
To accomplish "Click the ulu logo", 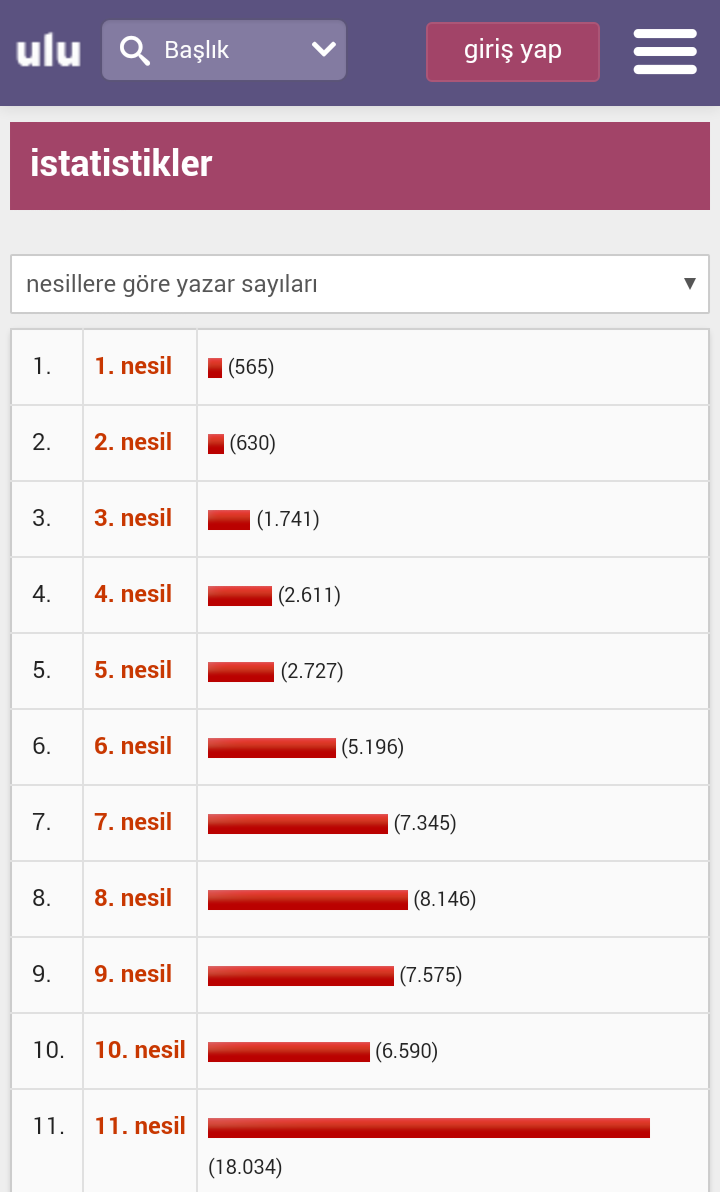I will [x=48, y=51].
